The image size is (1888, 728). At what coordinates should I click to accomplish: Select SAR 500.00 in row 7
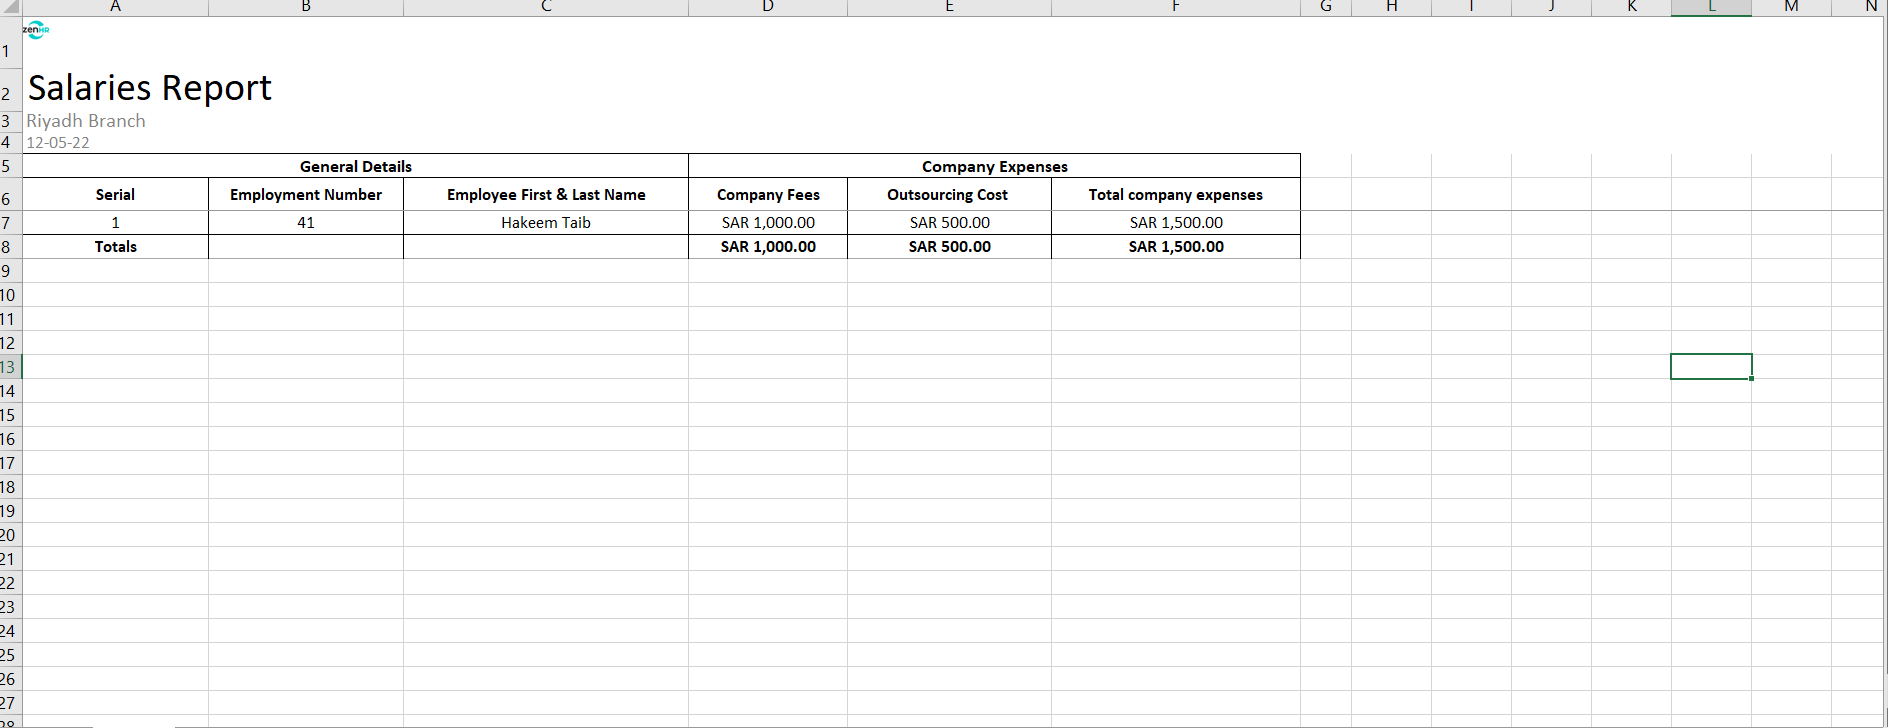tap(949, 223)
